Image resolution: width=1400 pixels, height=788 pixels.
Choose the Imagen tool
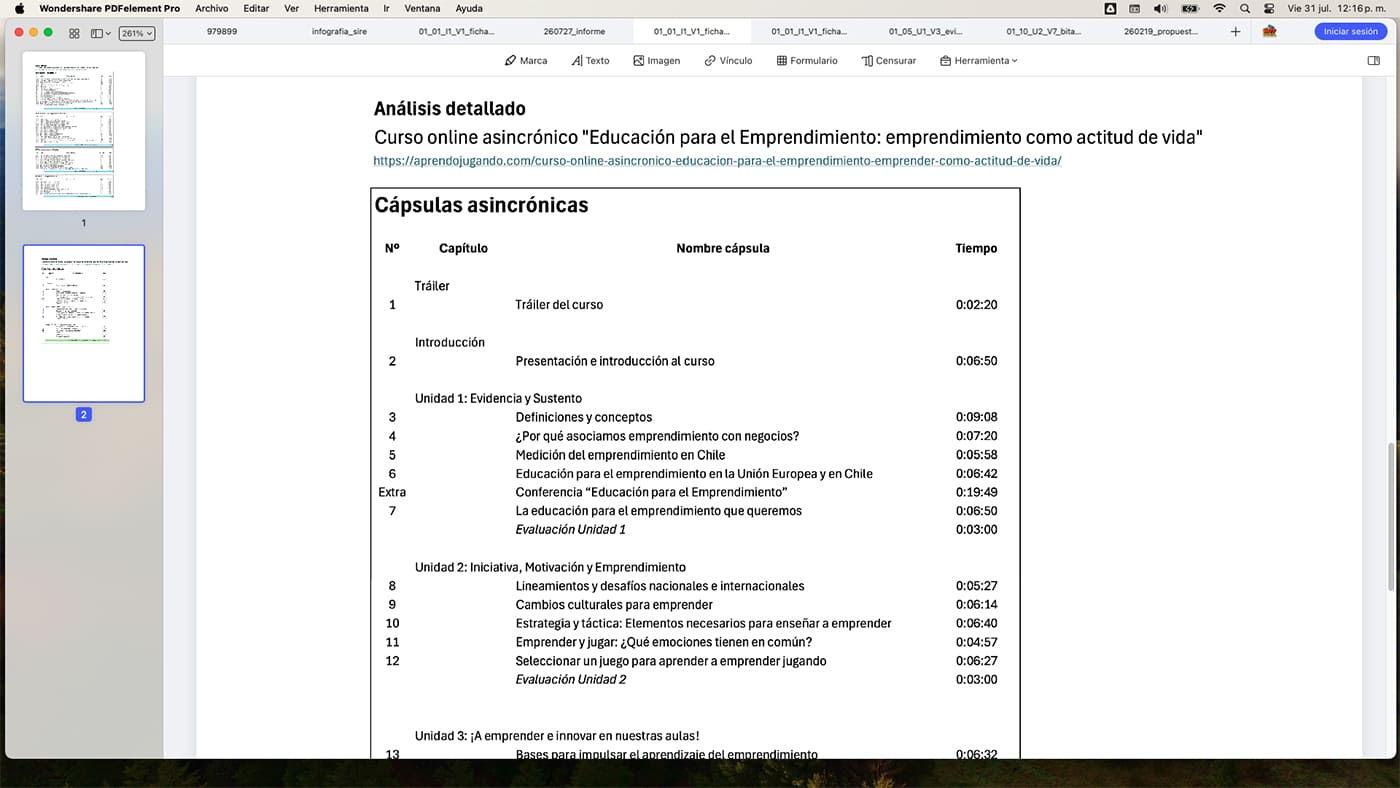click(656, 61)
